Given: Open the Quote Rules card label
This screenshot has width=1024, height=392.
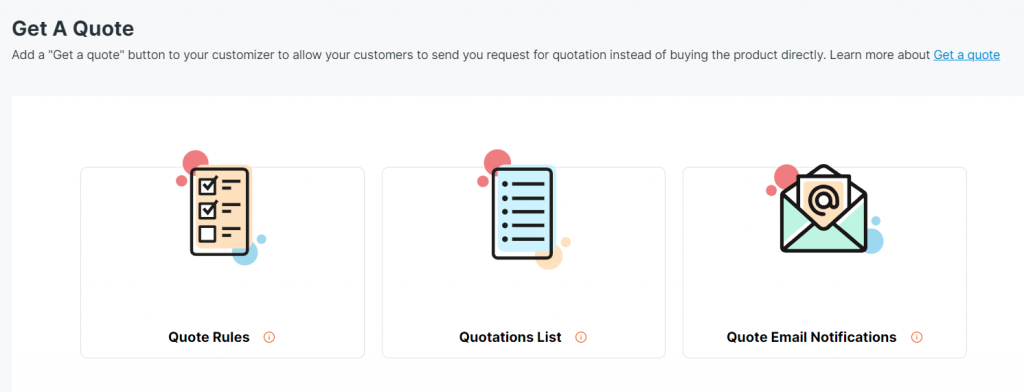Looking at the screenshot, I should (x=209, y=338).
